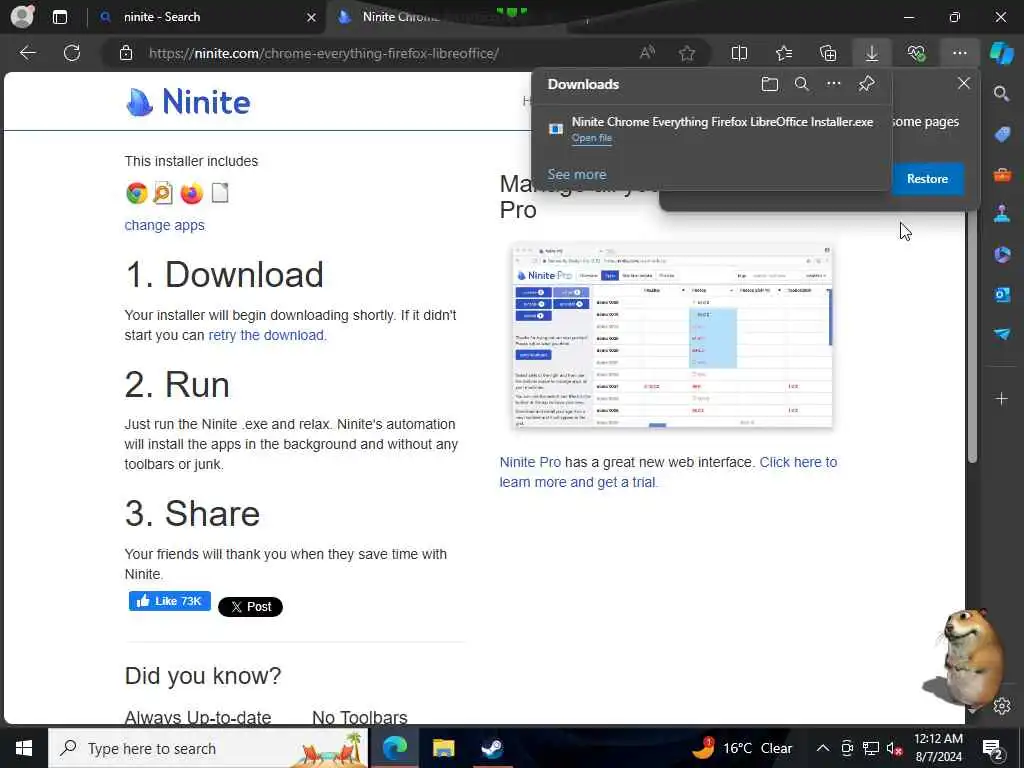Open Shopping tag icon in sidebar
This screenshot has width=1024, height=768.
[1002, 134]
